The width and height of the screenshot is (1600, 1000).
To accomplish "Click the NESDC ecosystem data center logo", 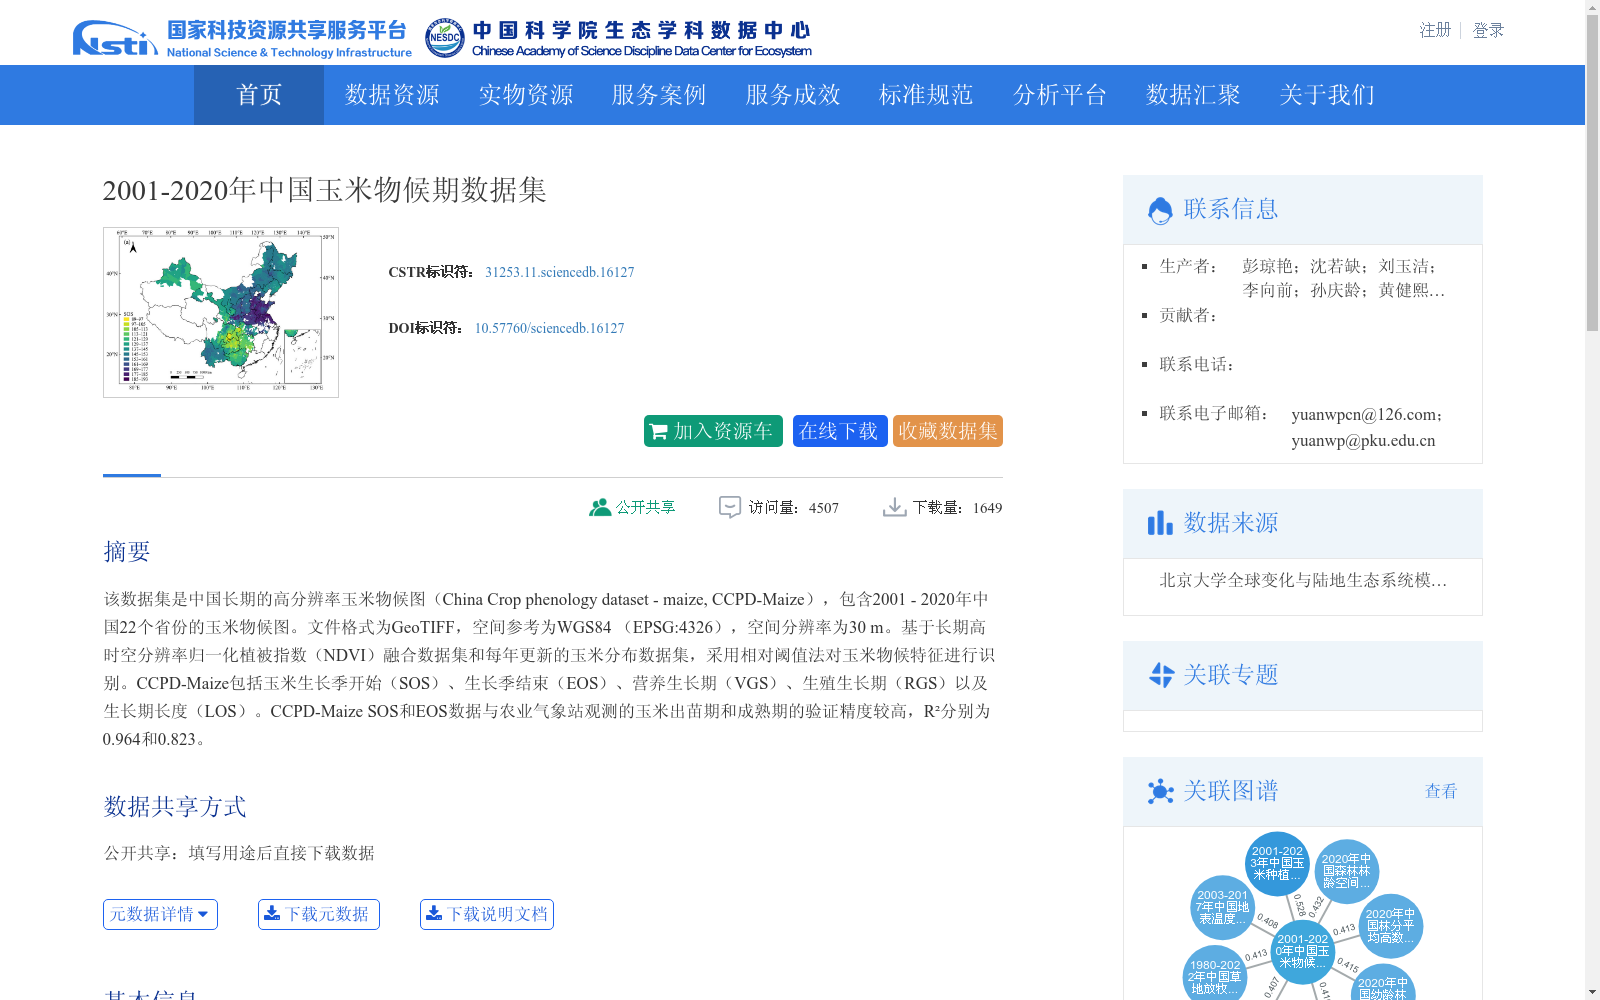I will point(618,38).
